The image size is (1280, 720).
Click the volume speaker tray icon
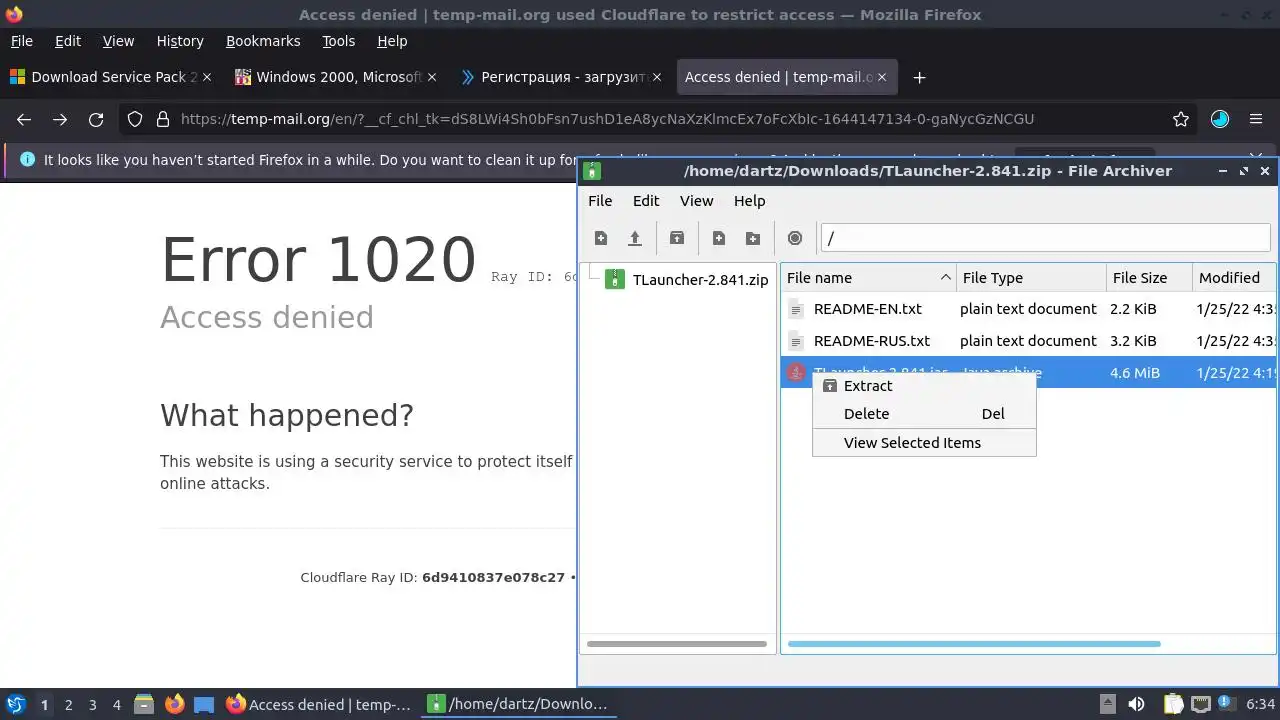click(1136, 704)
